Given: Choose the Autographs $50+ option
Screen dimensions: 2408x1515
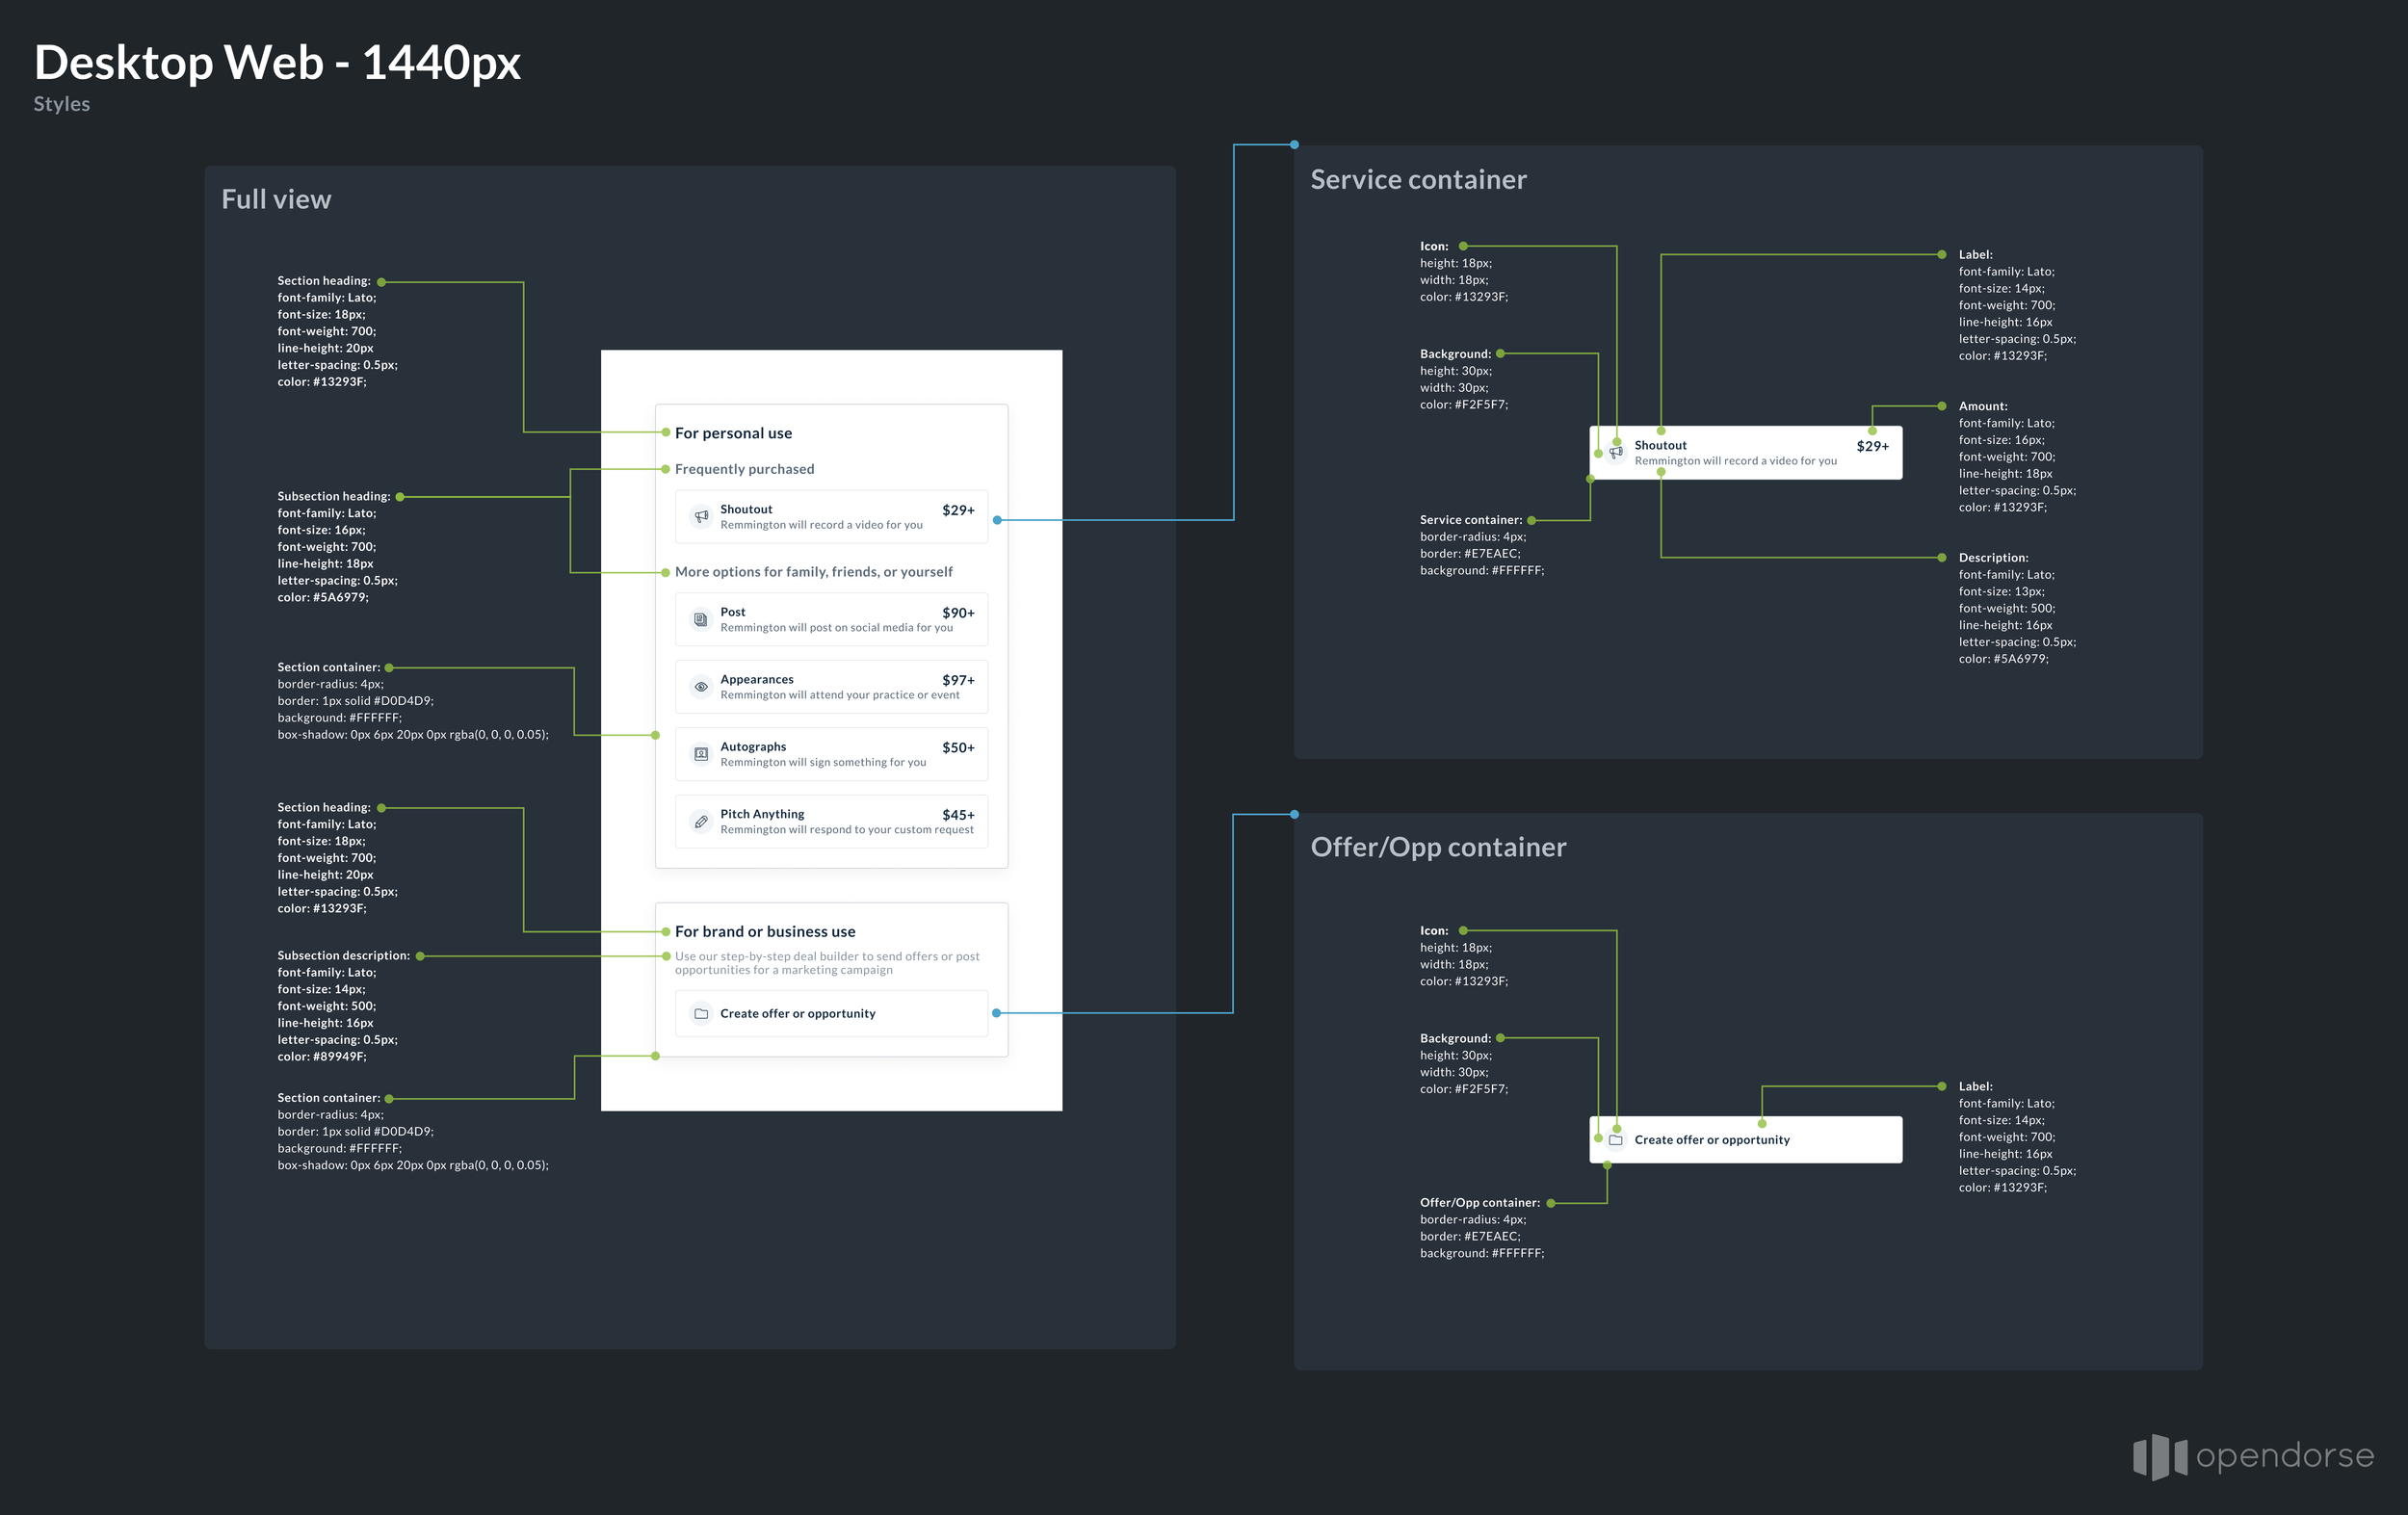Looking at the screenshot, I should pyautogui.click(x=831, y=754).
